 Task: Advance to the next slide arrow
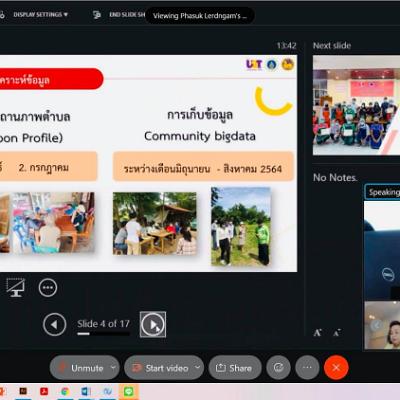point(153,324)
